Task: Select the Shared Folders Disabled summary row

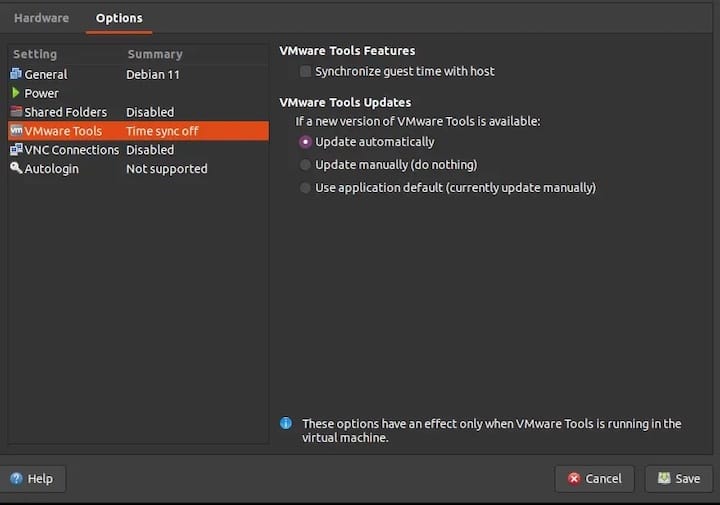Action: pos(138,112)
